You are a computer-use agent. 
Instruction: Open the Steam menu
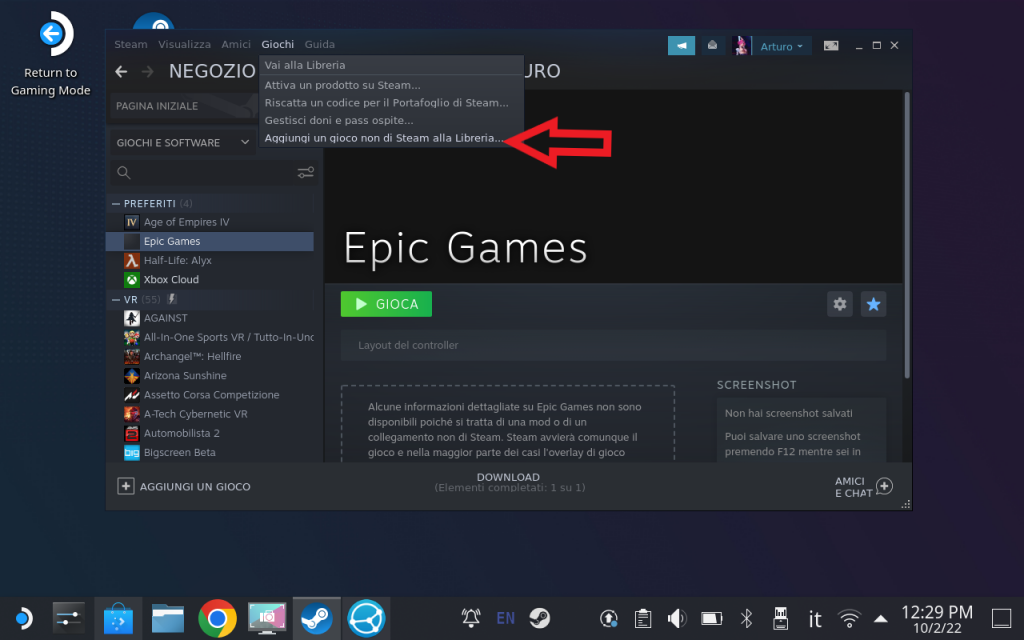coord(131,44)
